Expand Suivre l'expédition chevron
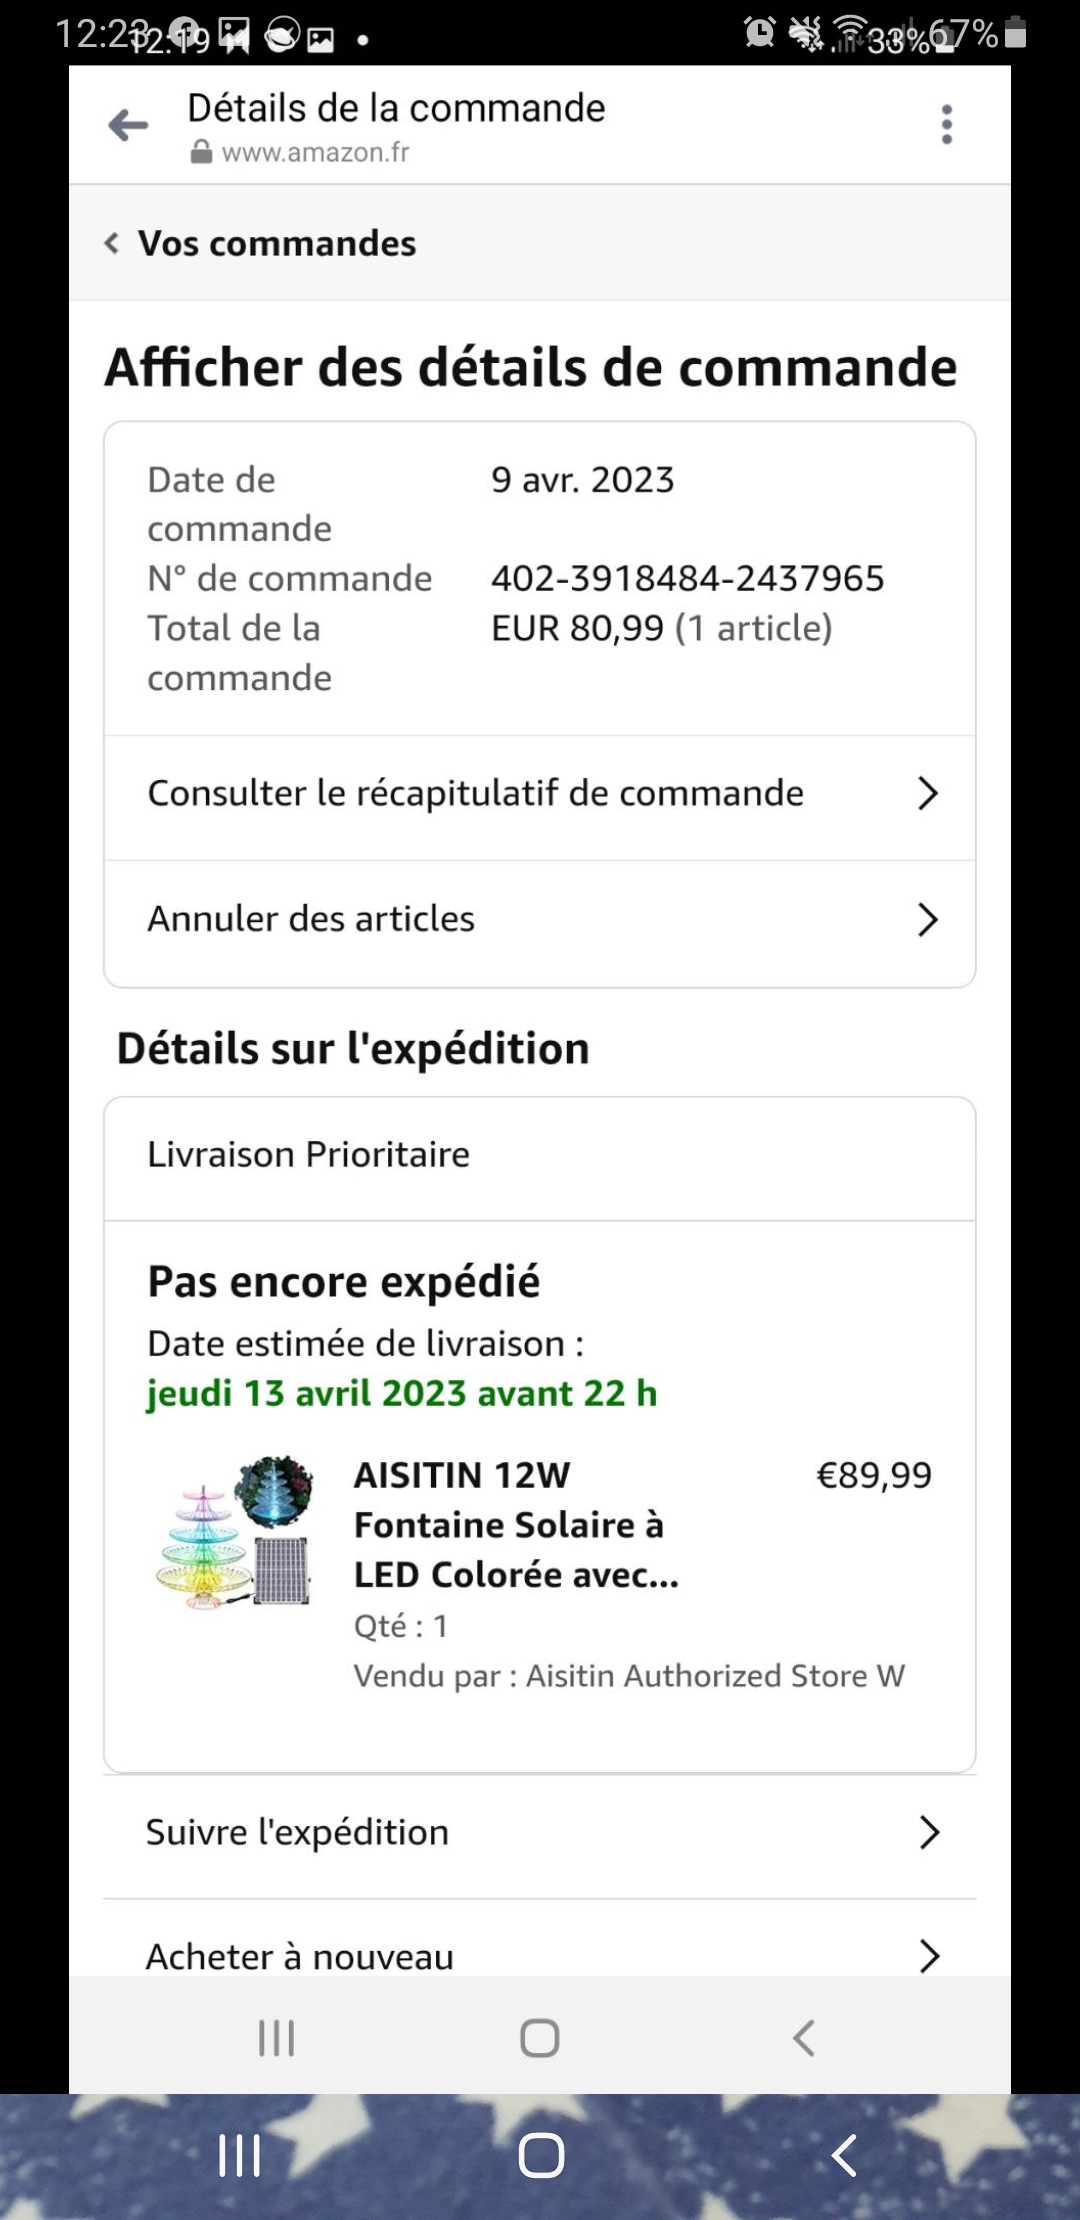The image size is (1080, 2220). (x=928, y=1832)
